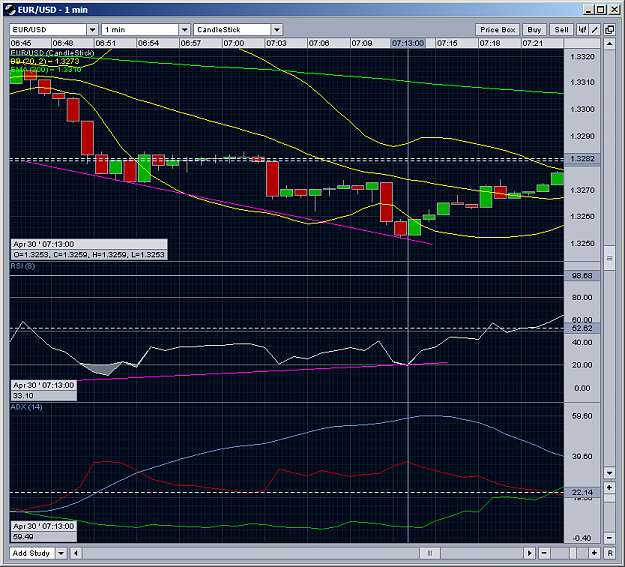Click the vertical zoom out minus button
Image resolution: width=625 pixels, height=567 pixels.
609,538
